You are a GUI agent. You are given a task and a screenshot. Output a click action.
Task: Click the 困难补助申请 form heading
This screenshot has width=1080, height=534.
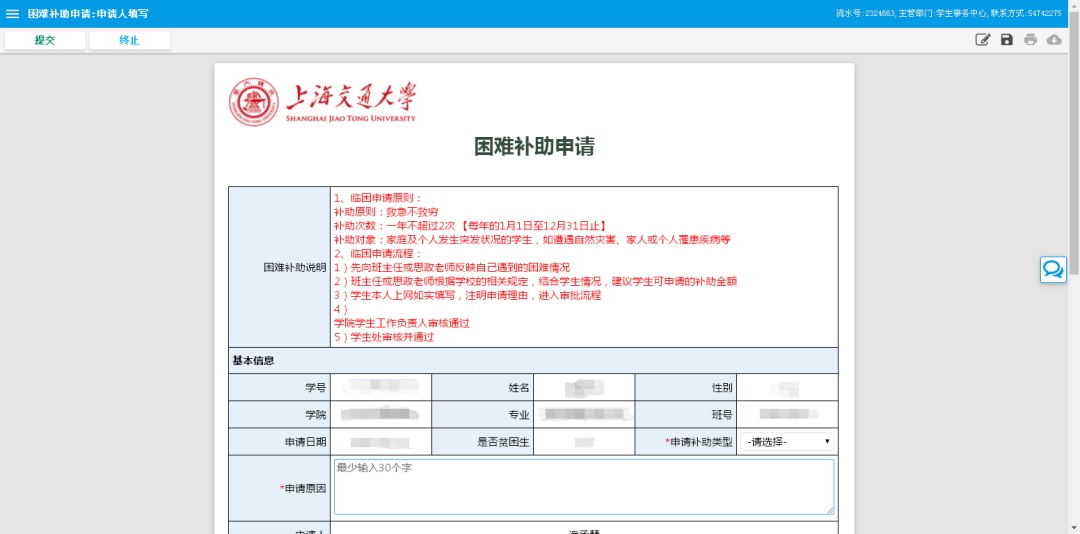(x=534, y=147)
